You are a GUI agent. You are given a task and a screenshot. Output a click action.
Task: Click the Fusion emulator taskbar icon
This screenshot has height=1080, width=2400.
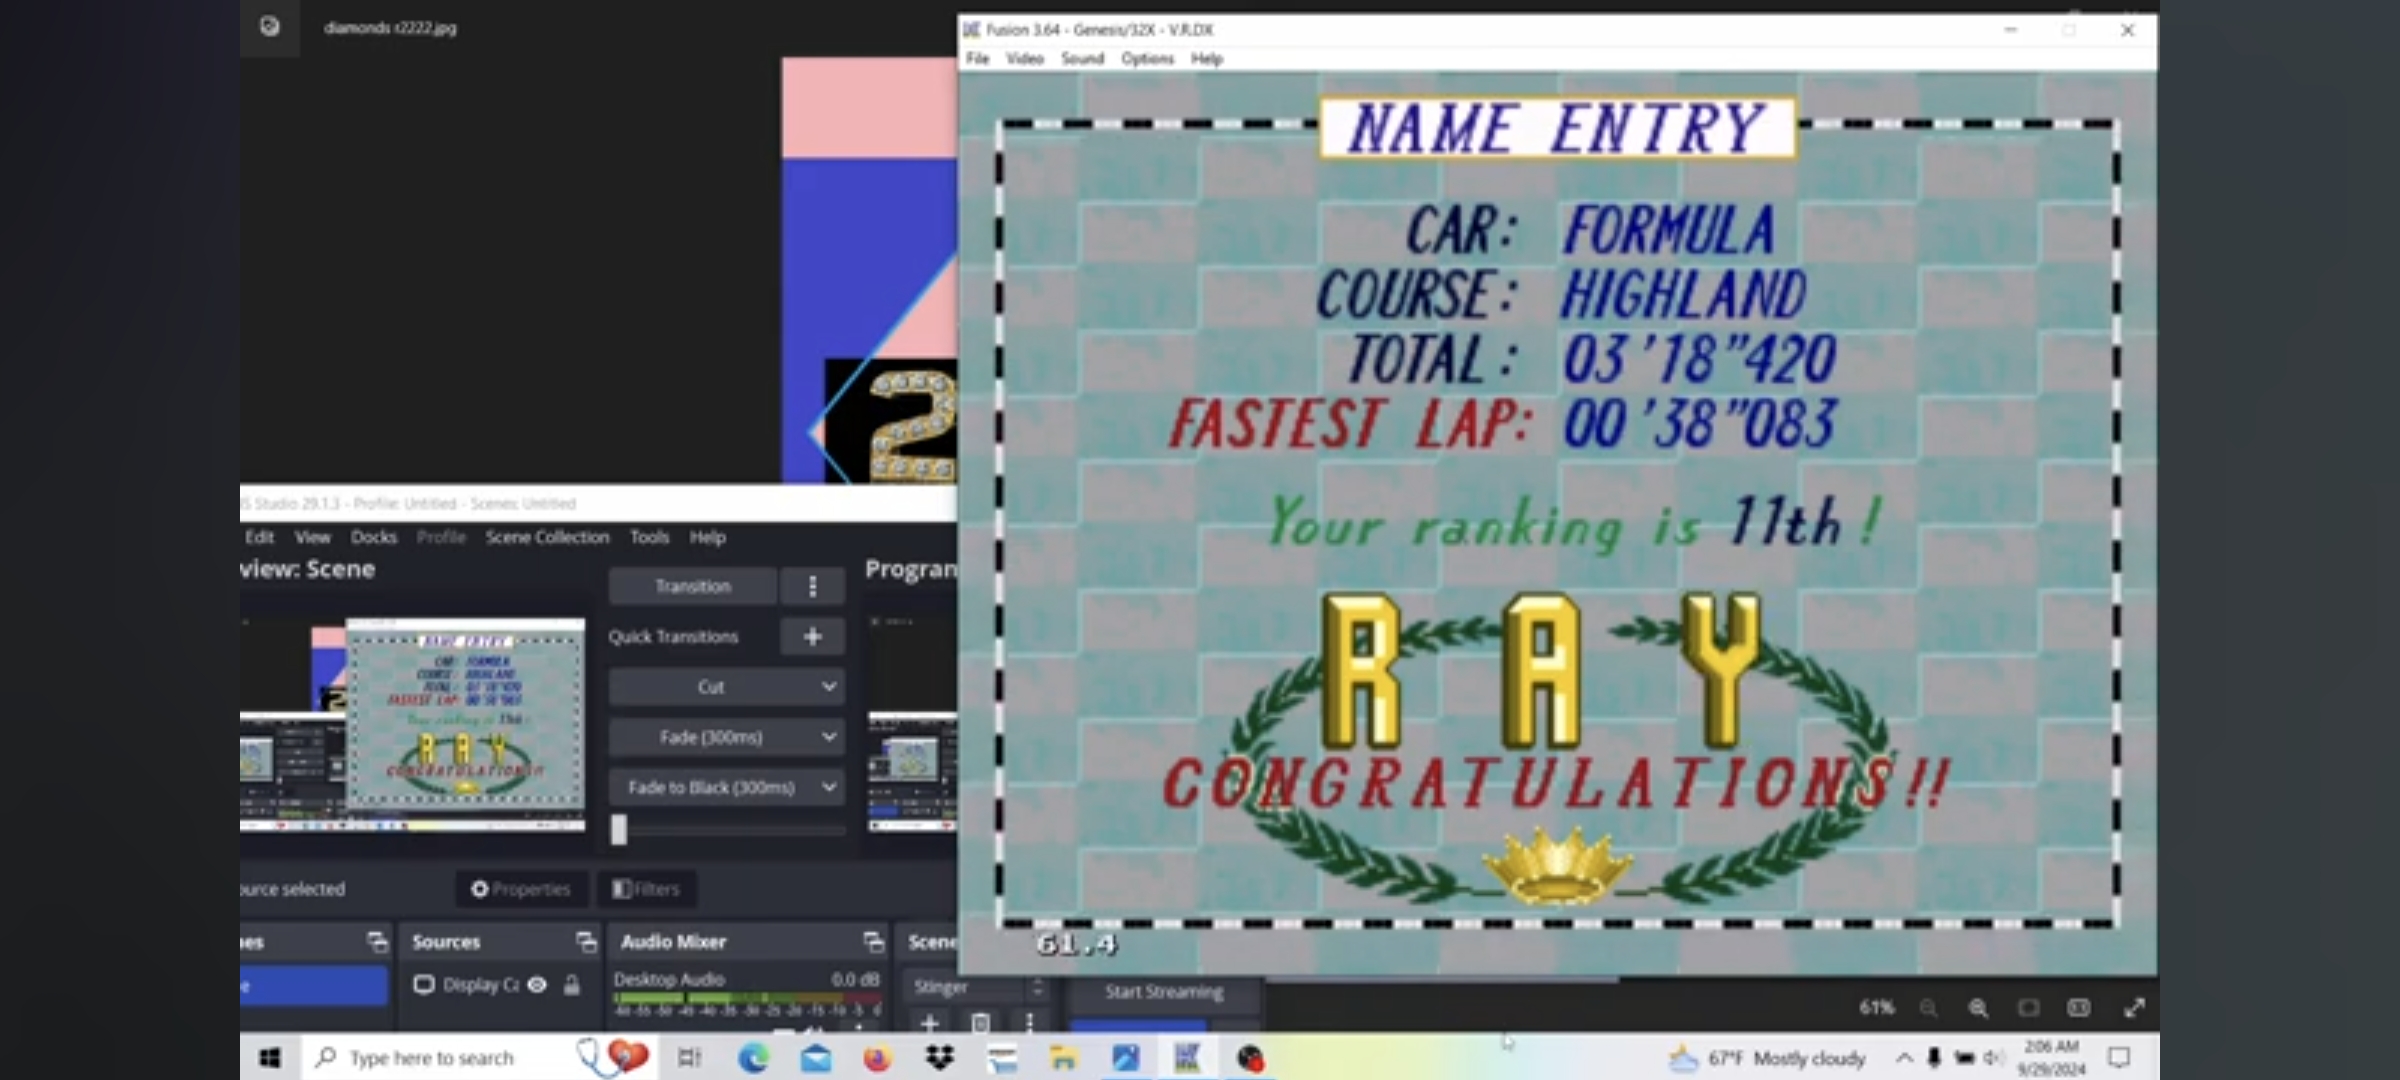(1187, 1058)
